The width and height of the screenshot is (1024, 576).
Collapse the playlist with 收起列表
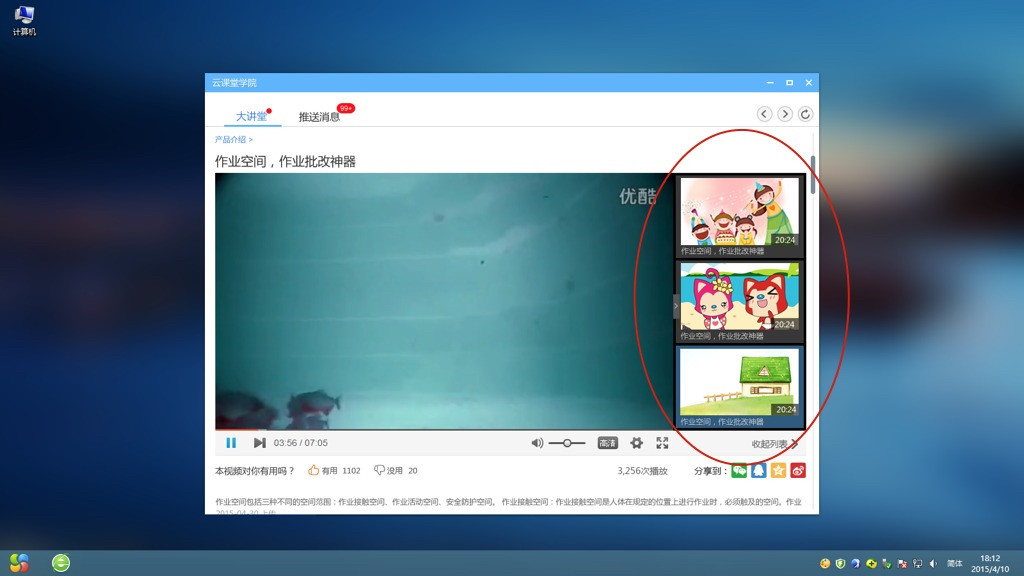tap(775, 444)
